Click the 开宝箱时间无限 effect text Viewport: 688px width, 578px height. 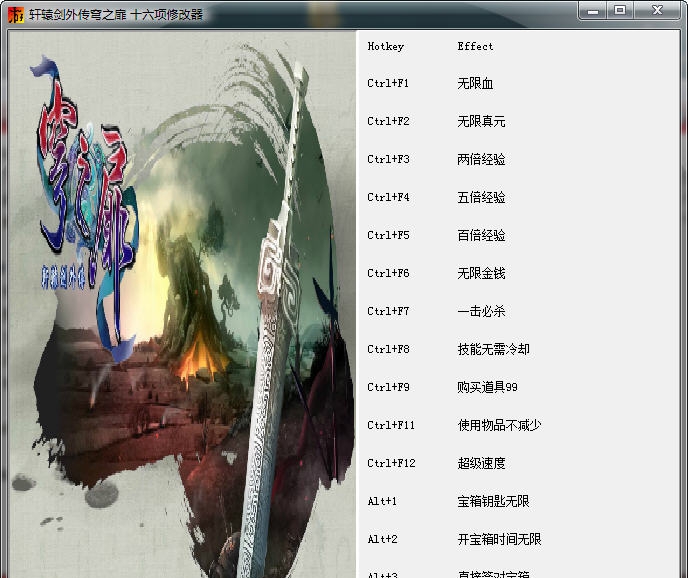[499, 539]
